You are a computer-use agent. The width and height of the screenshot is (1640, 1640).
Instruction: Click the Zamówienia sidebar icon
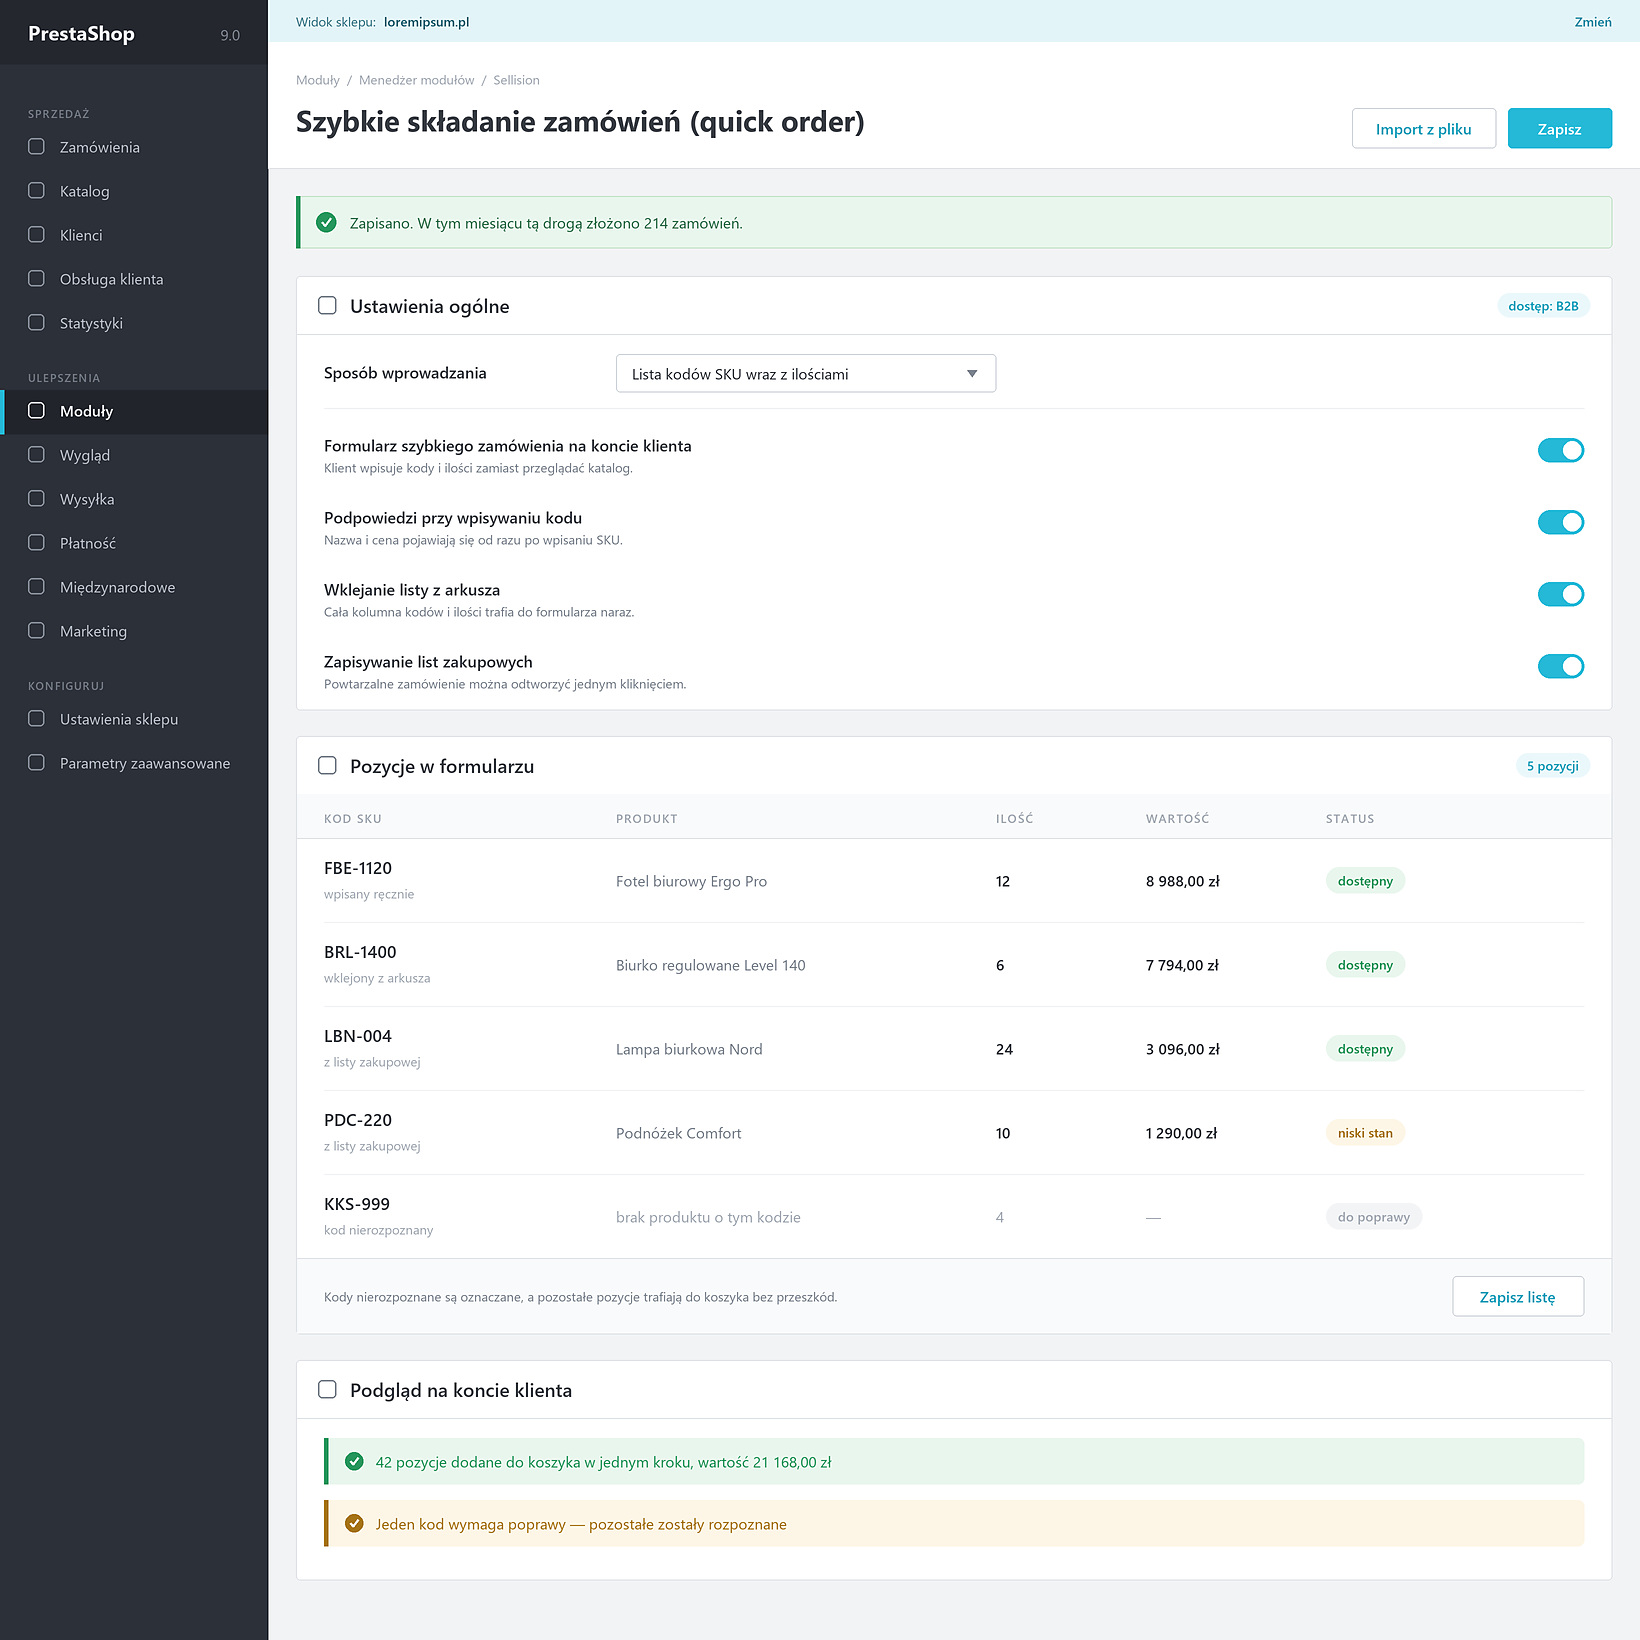pyautogui.click(x=36, y=147)
